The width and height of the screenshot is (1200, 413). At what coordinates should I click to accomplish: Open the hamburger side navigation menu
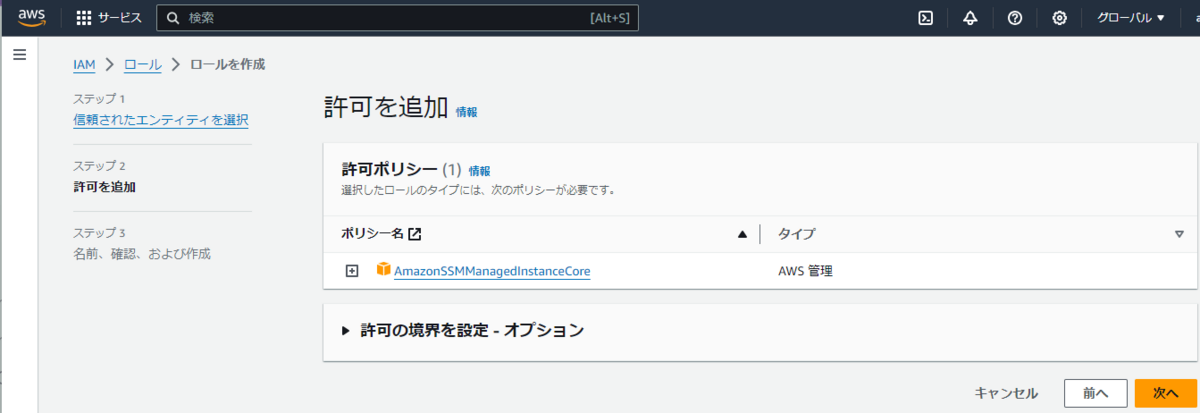tap(19, 54)
